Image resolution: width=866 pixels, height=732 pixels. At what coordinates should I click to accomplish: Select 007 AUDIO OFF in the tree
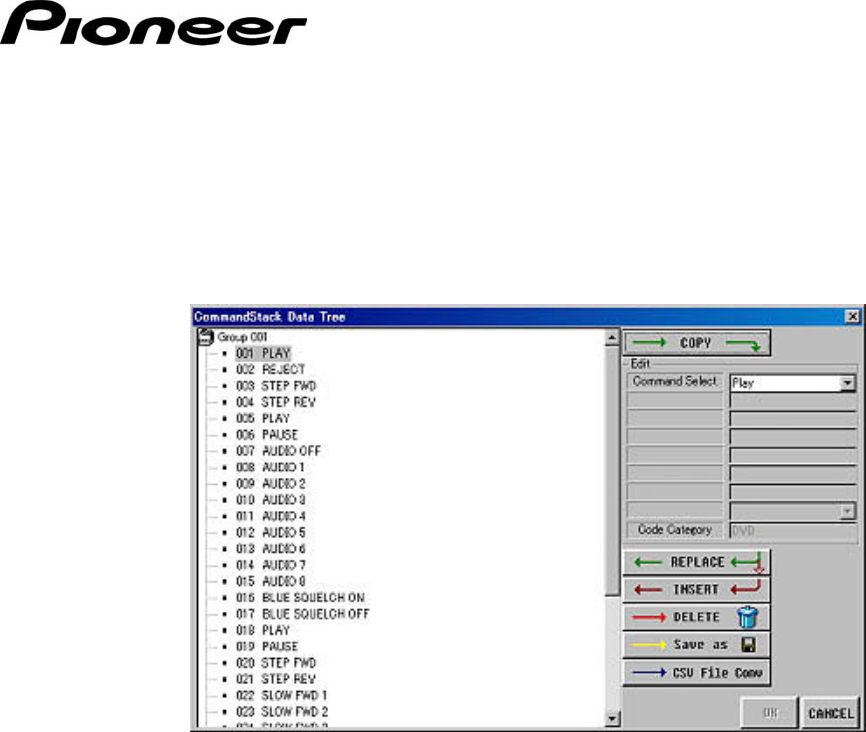click(278, 451)
